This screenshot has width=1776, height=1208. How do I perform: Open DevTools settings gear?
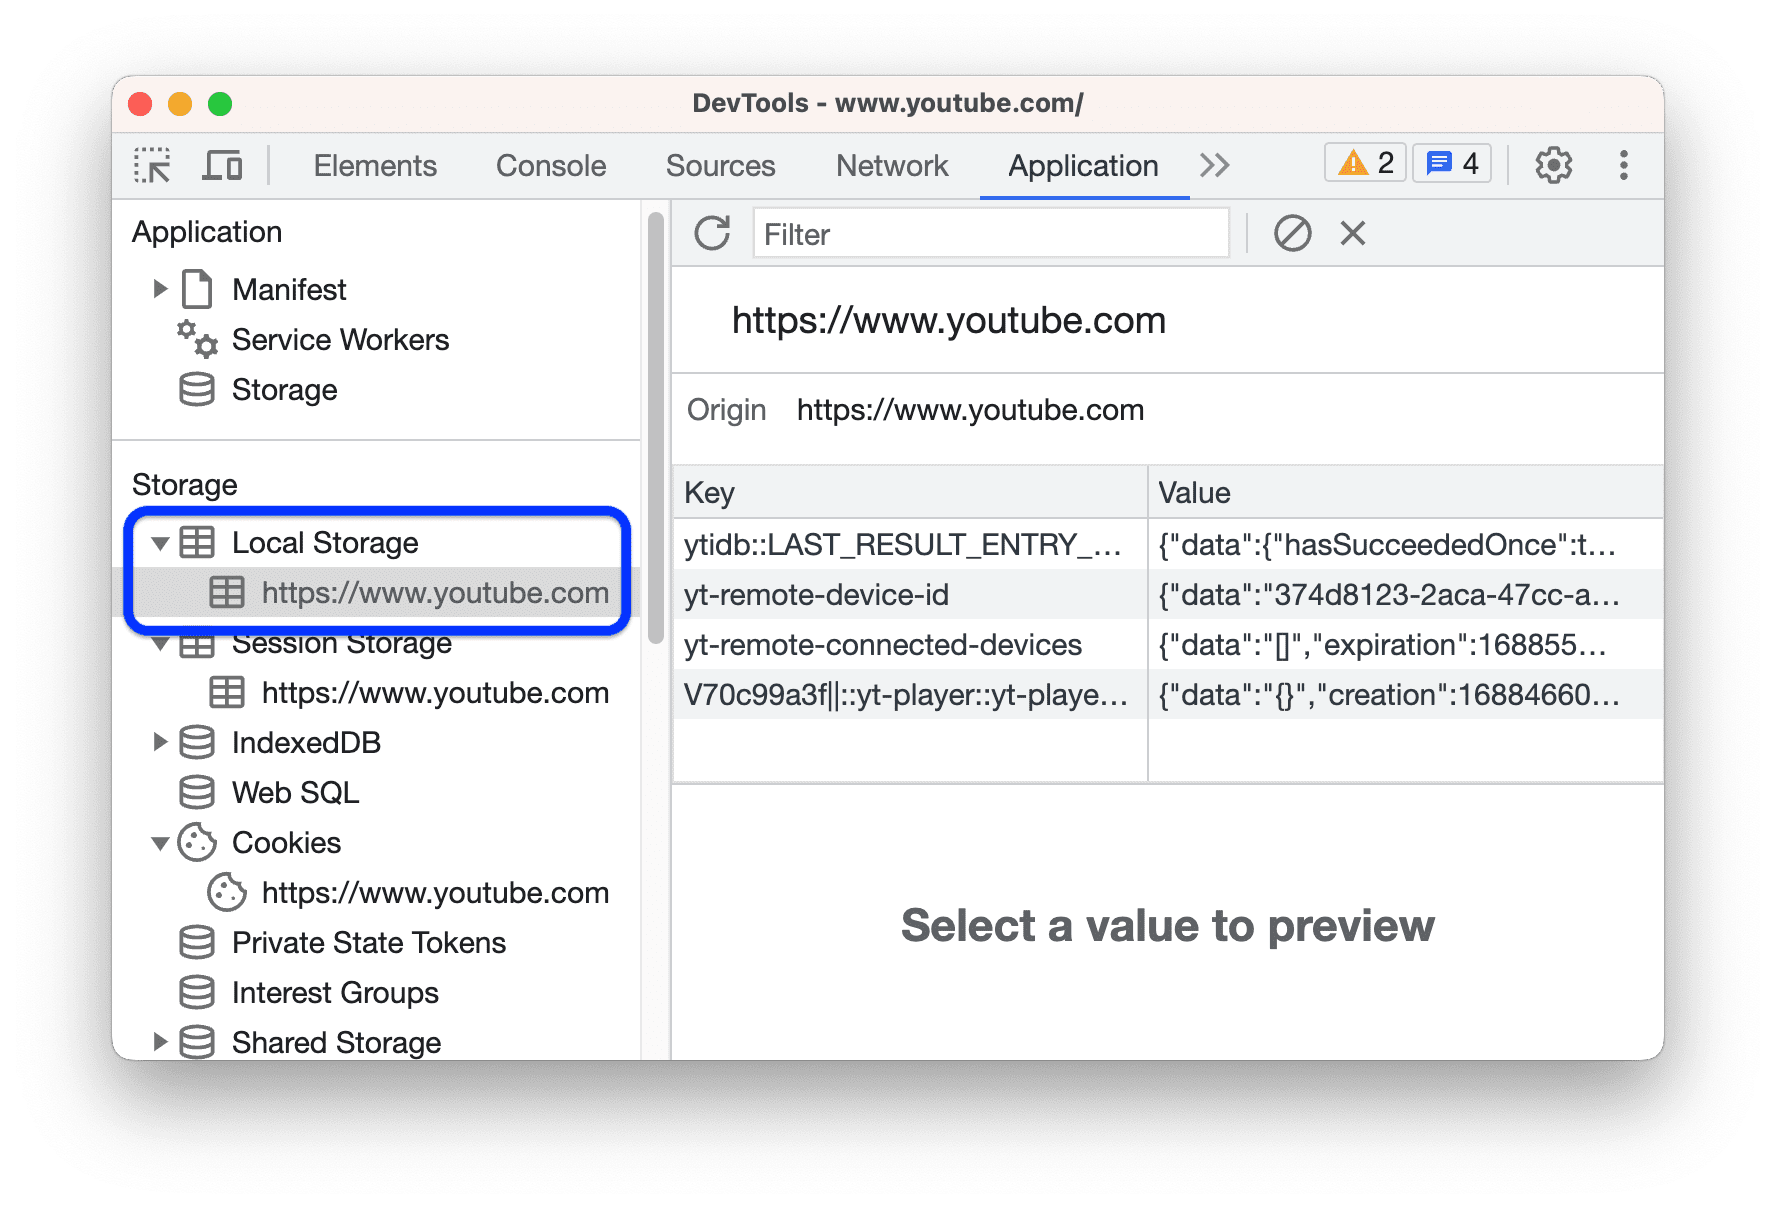click(x=1553, y=165)
